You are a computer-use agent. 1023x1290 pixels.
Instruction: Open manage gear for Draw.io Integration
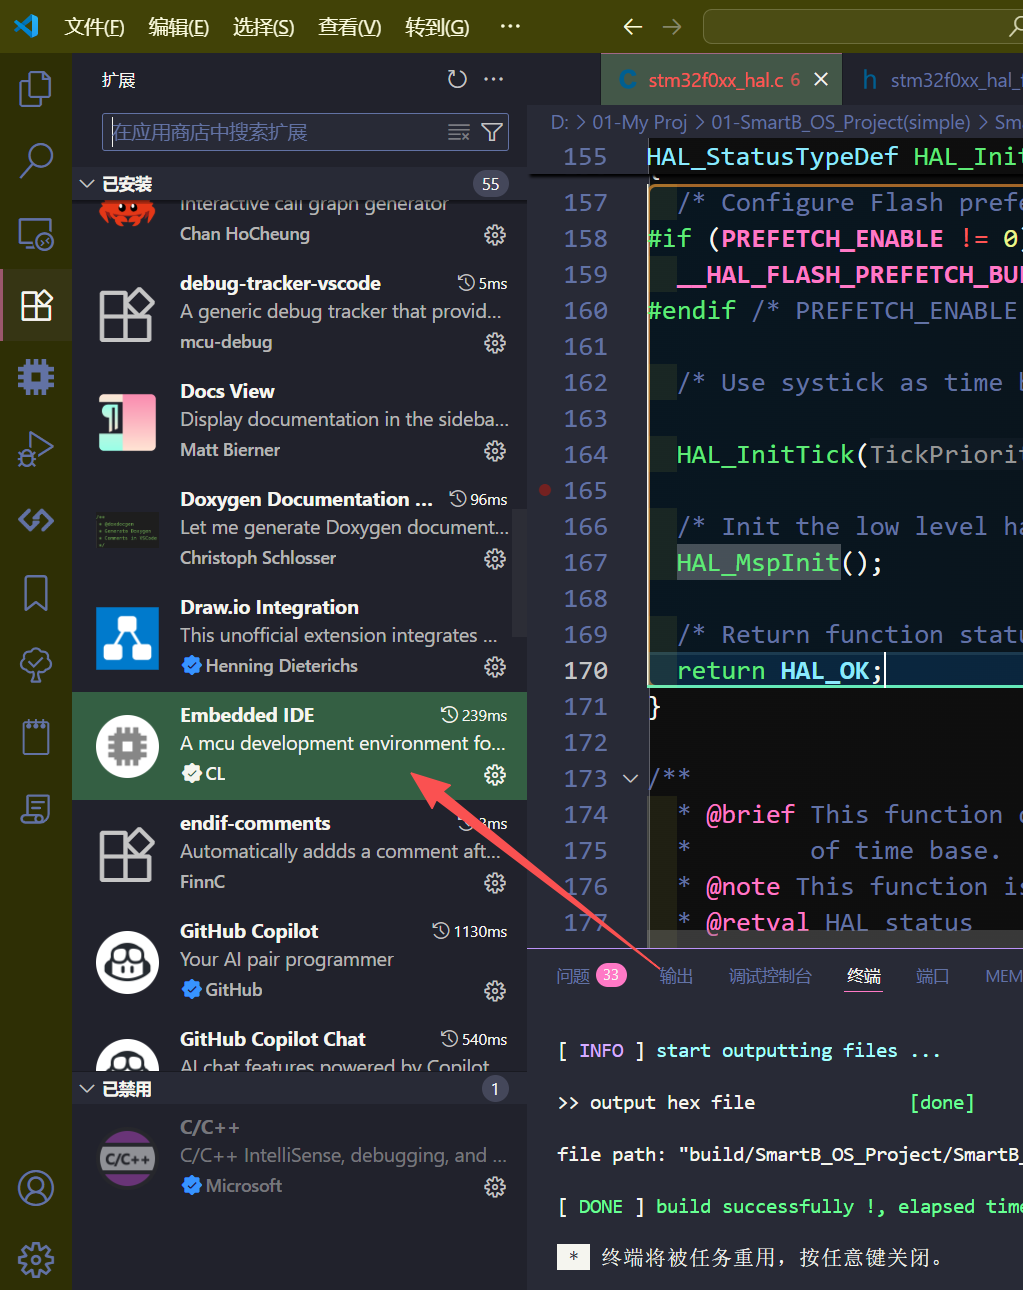point(495,667)
